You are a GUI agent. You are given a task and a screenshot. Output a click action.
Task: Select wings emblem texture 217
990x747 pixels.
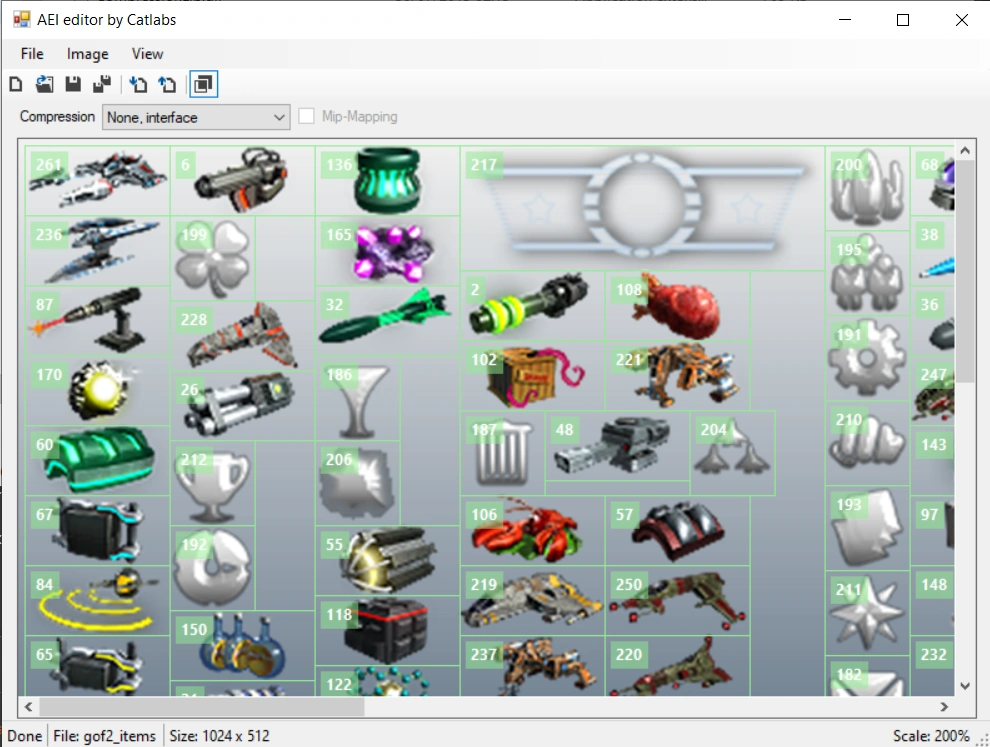(x=642, y=208)
